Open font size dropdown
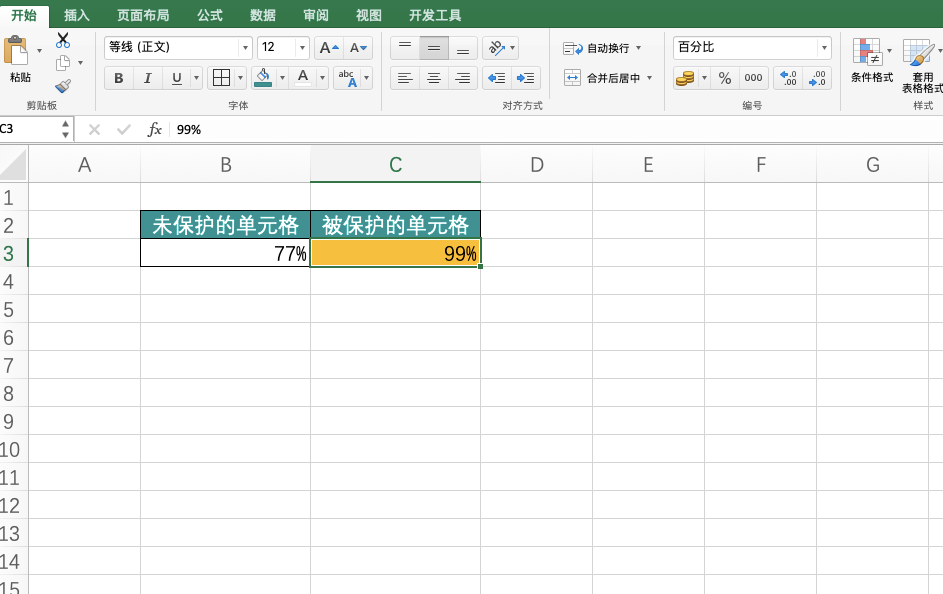Image resolution: width=943 pixels, height=594 pixels. point(302,47)
